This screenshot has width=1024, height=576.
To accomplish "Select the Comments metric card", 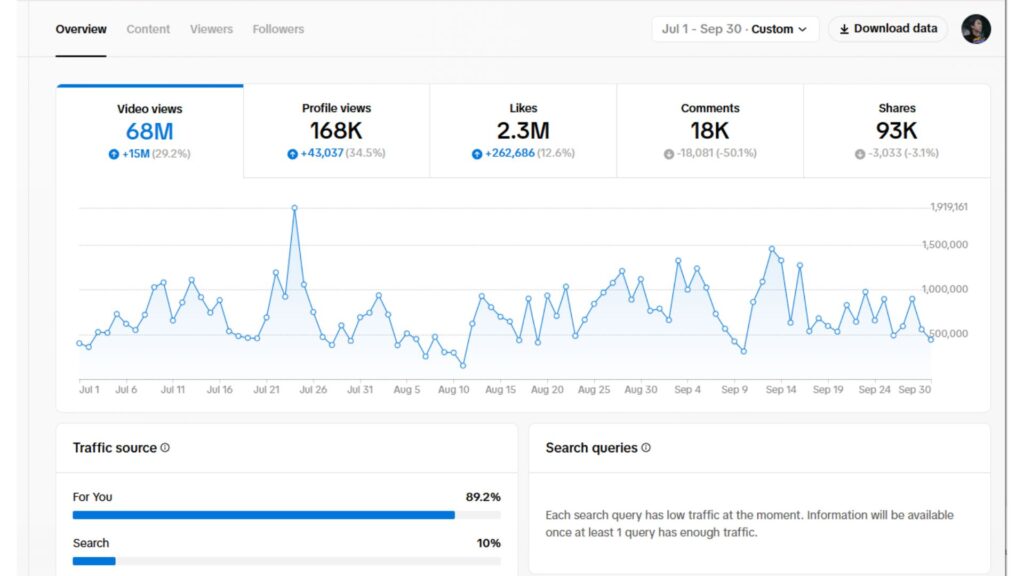I will click(710, 131).
